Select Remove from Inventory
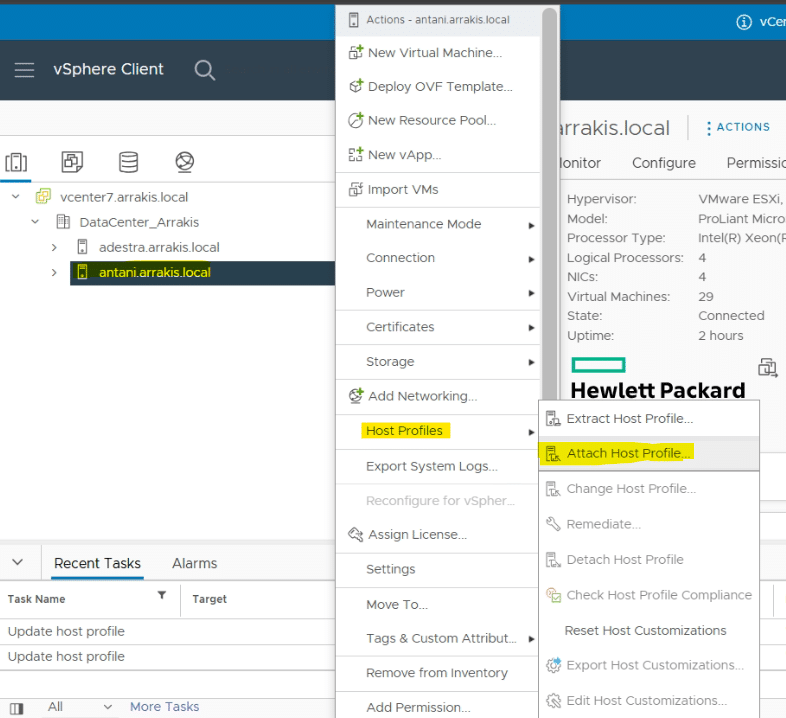Viewport: 786px width, 718px height. (x=438, y=673)
